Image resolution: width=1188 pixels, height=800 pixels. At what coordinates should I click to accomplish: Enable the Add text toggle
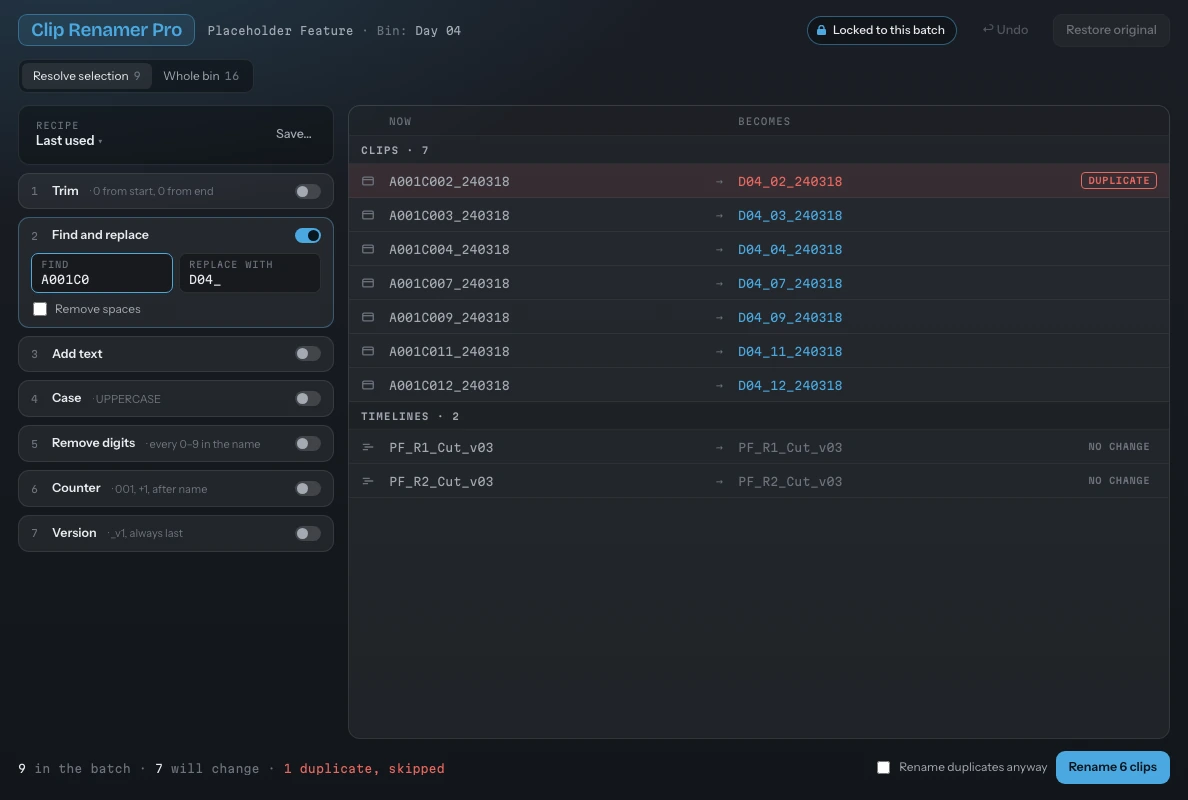[x=308, y=354]
